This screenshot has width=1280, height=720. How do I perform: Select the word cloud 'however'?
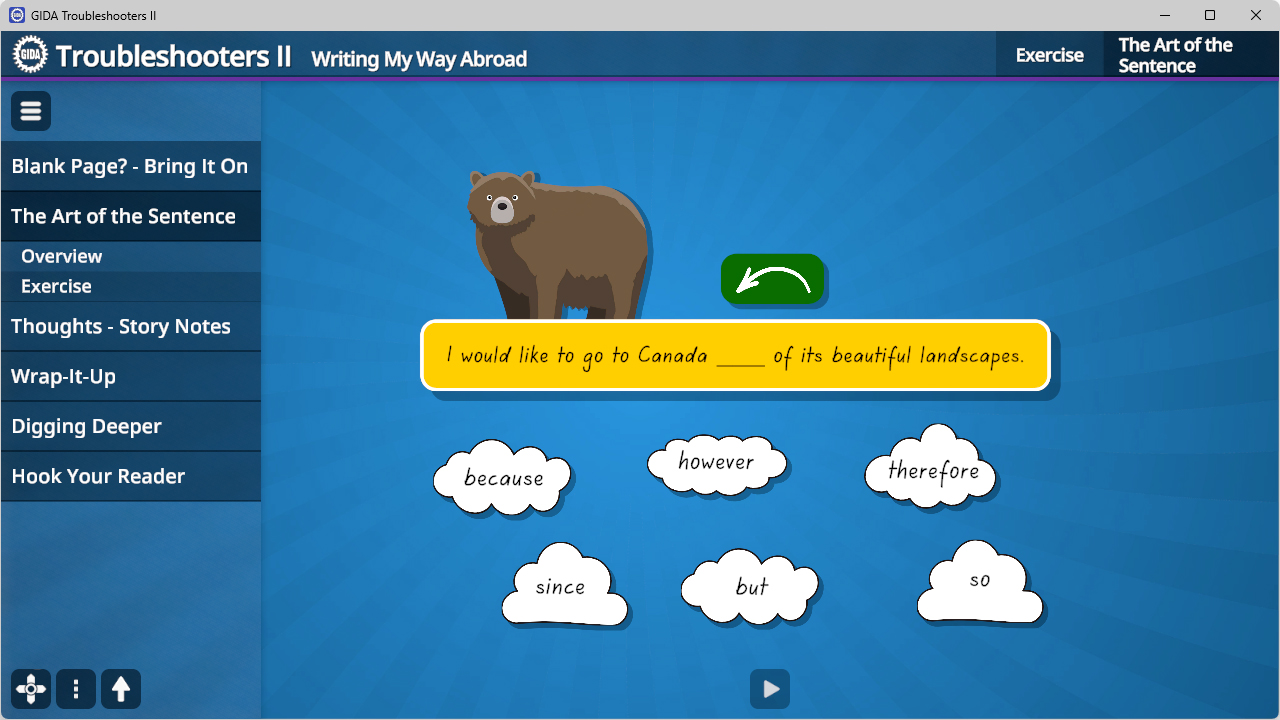tap(716, 462)
